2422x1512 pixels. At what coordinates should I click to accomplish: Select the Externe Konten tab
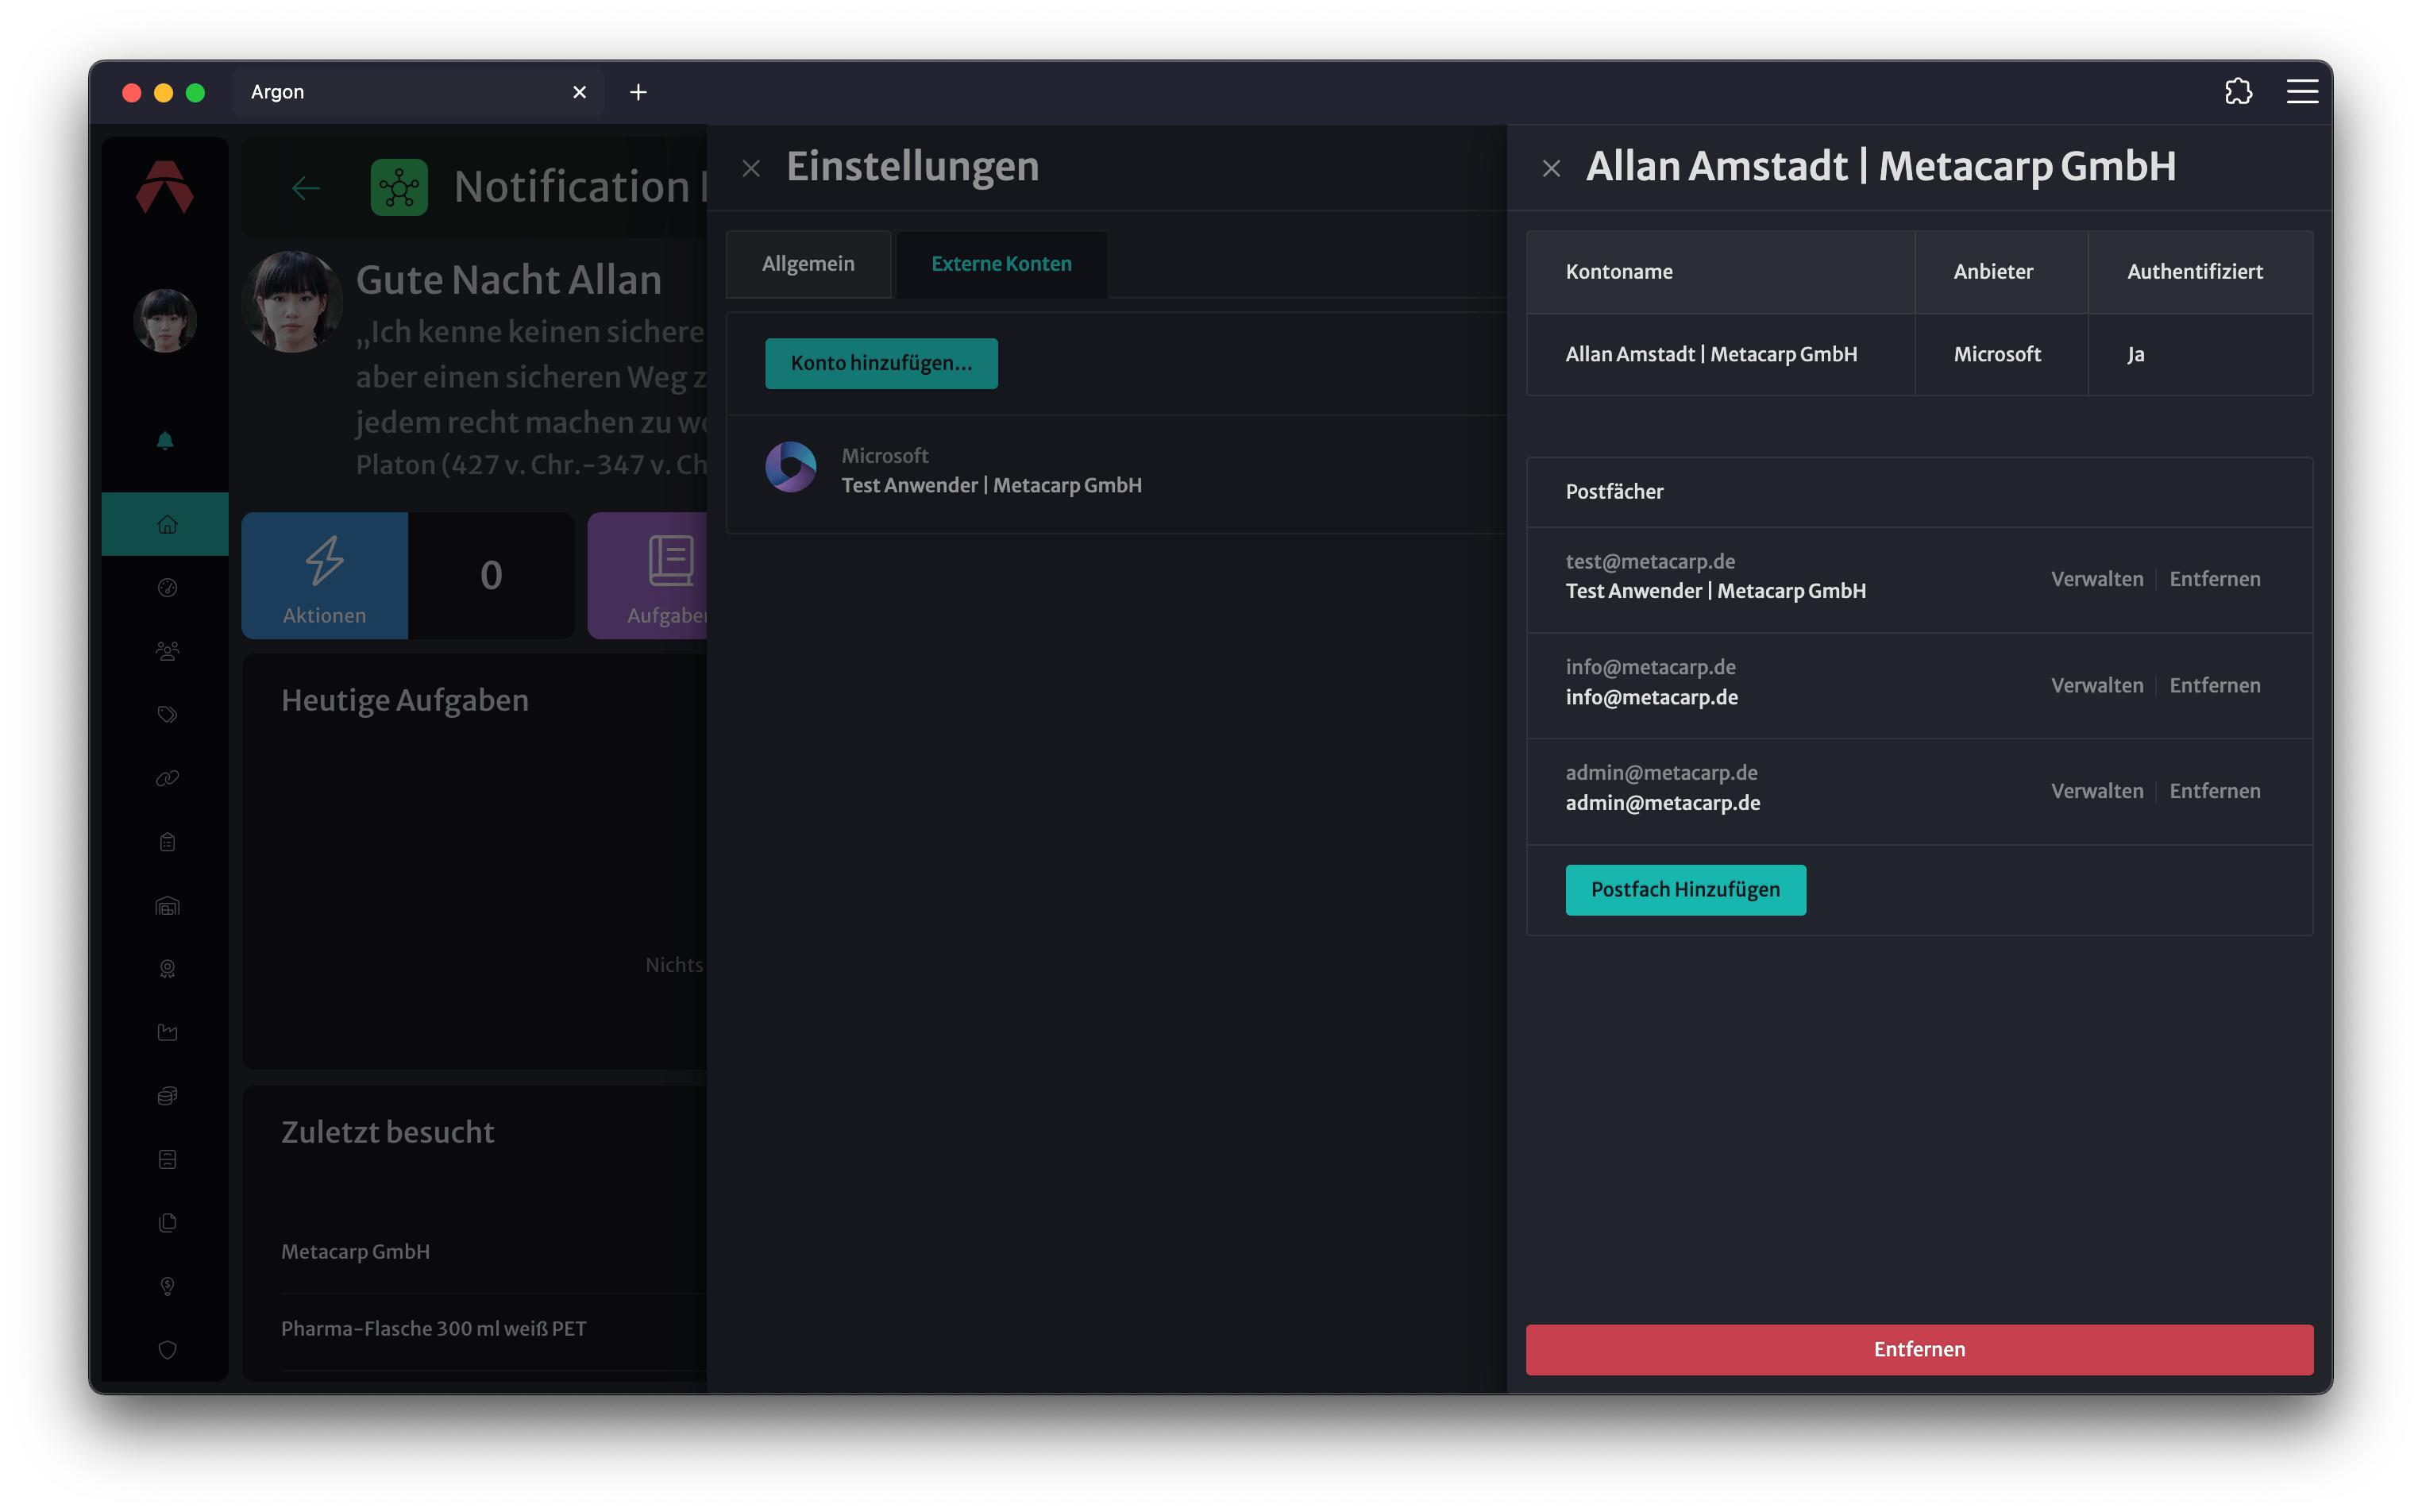click(x=1001, y=264)
